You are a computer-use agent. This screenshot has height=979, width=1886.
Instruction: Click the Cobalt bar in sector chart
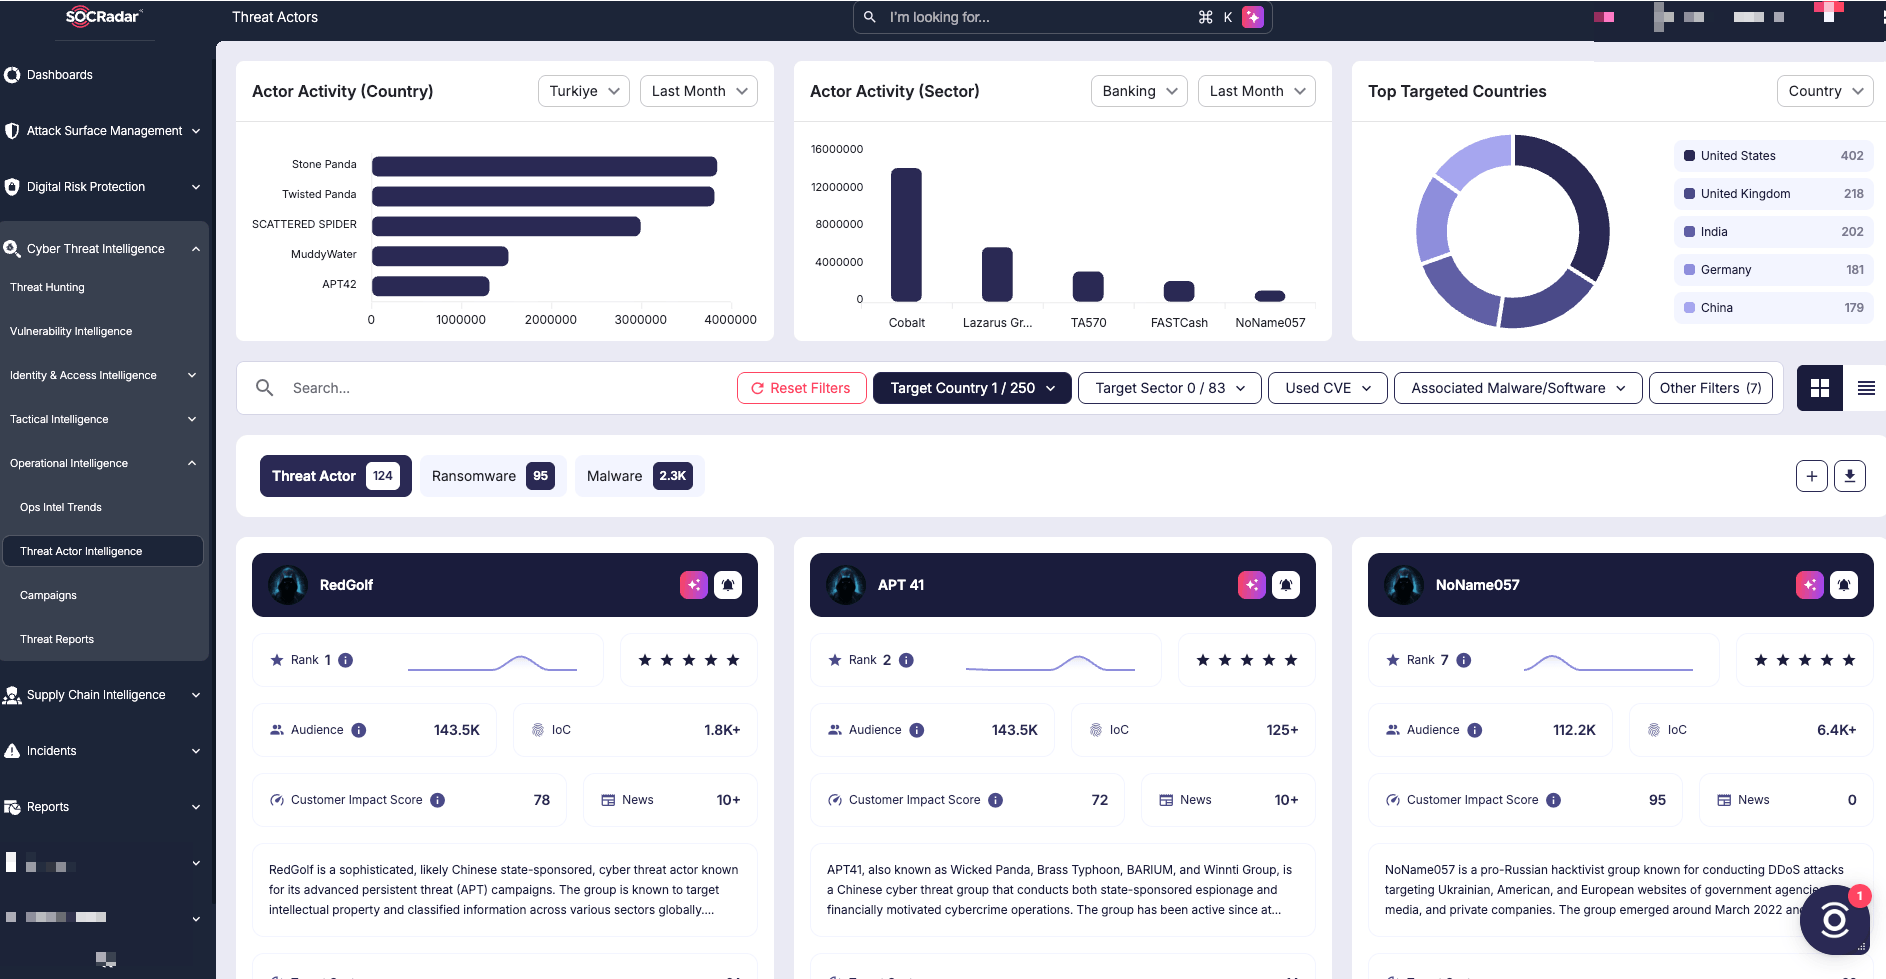coord(907,235)
